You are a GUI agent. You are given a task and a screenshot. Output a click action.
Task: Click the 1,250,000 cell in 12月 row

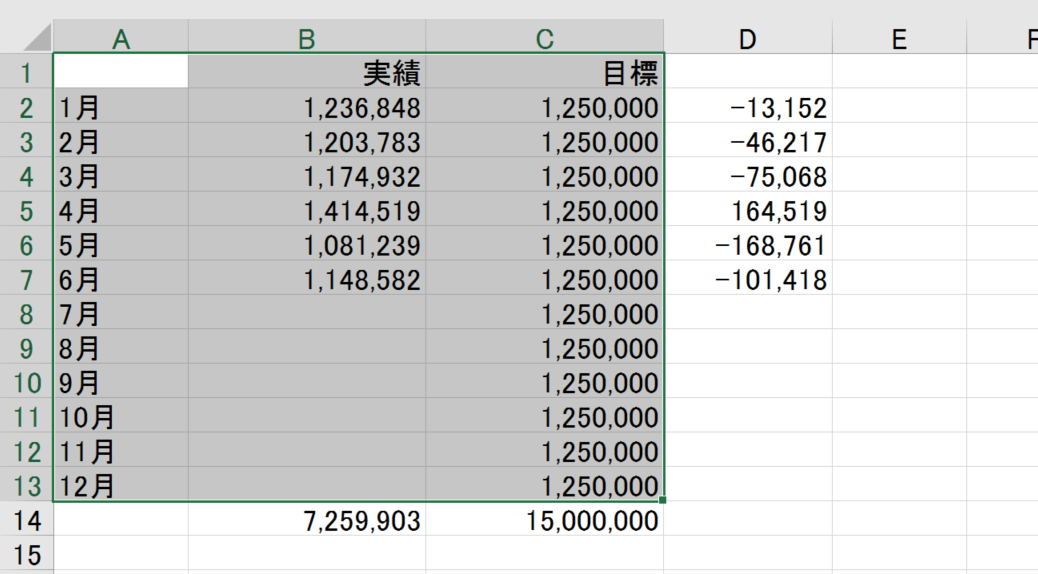pyautogui.click(x=544, y=485)
